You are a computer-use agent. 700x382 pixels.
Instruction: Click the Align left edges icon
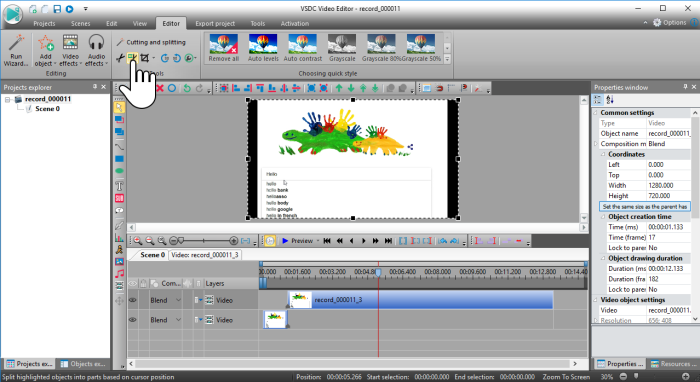coord(236,88)
